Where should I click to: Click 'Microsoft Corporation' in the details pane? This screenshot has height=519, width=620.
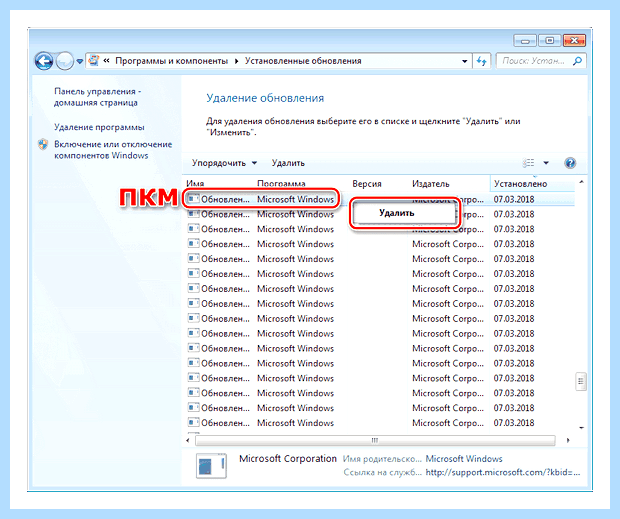click(288, 459)
